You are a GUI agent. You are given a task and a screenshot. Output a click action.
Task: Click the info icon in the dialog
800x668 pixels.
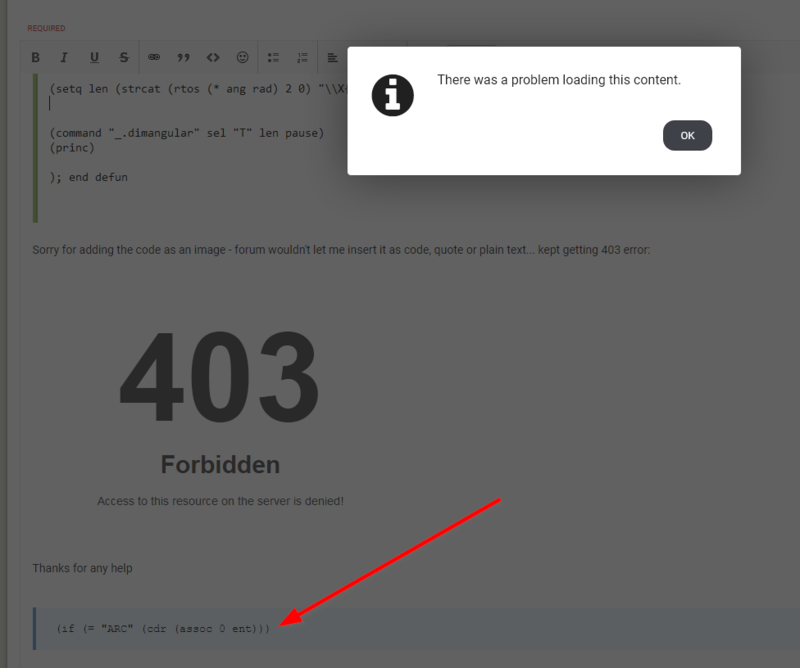click(x=392, y=95)
